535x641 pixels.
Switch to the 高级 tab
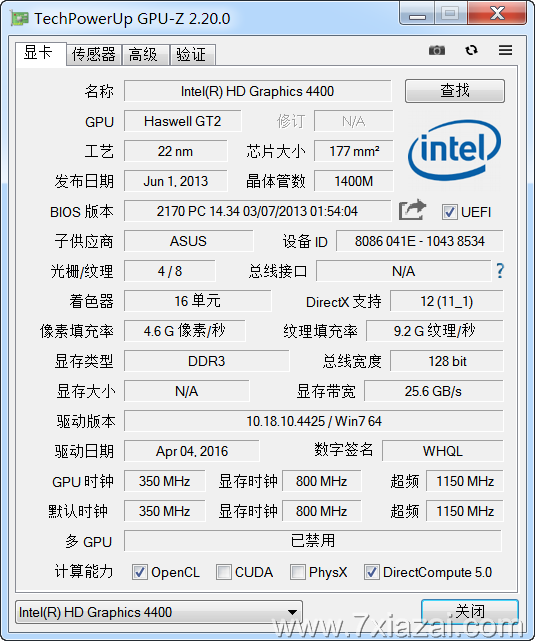146,54
